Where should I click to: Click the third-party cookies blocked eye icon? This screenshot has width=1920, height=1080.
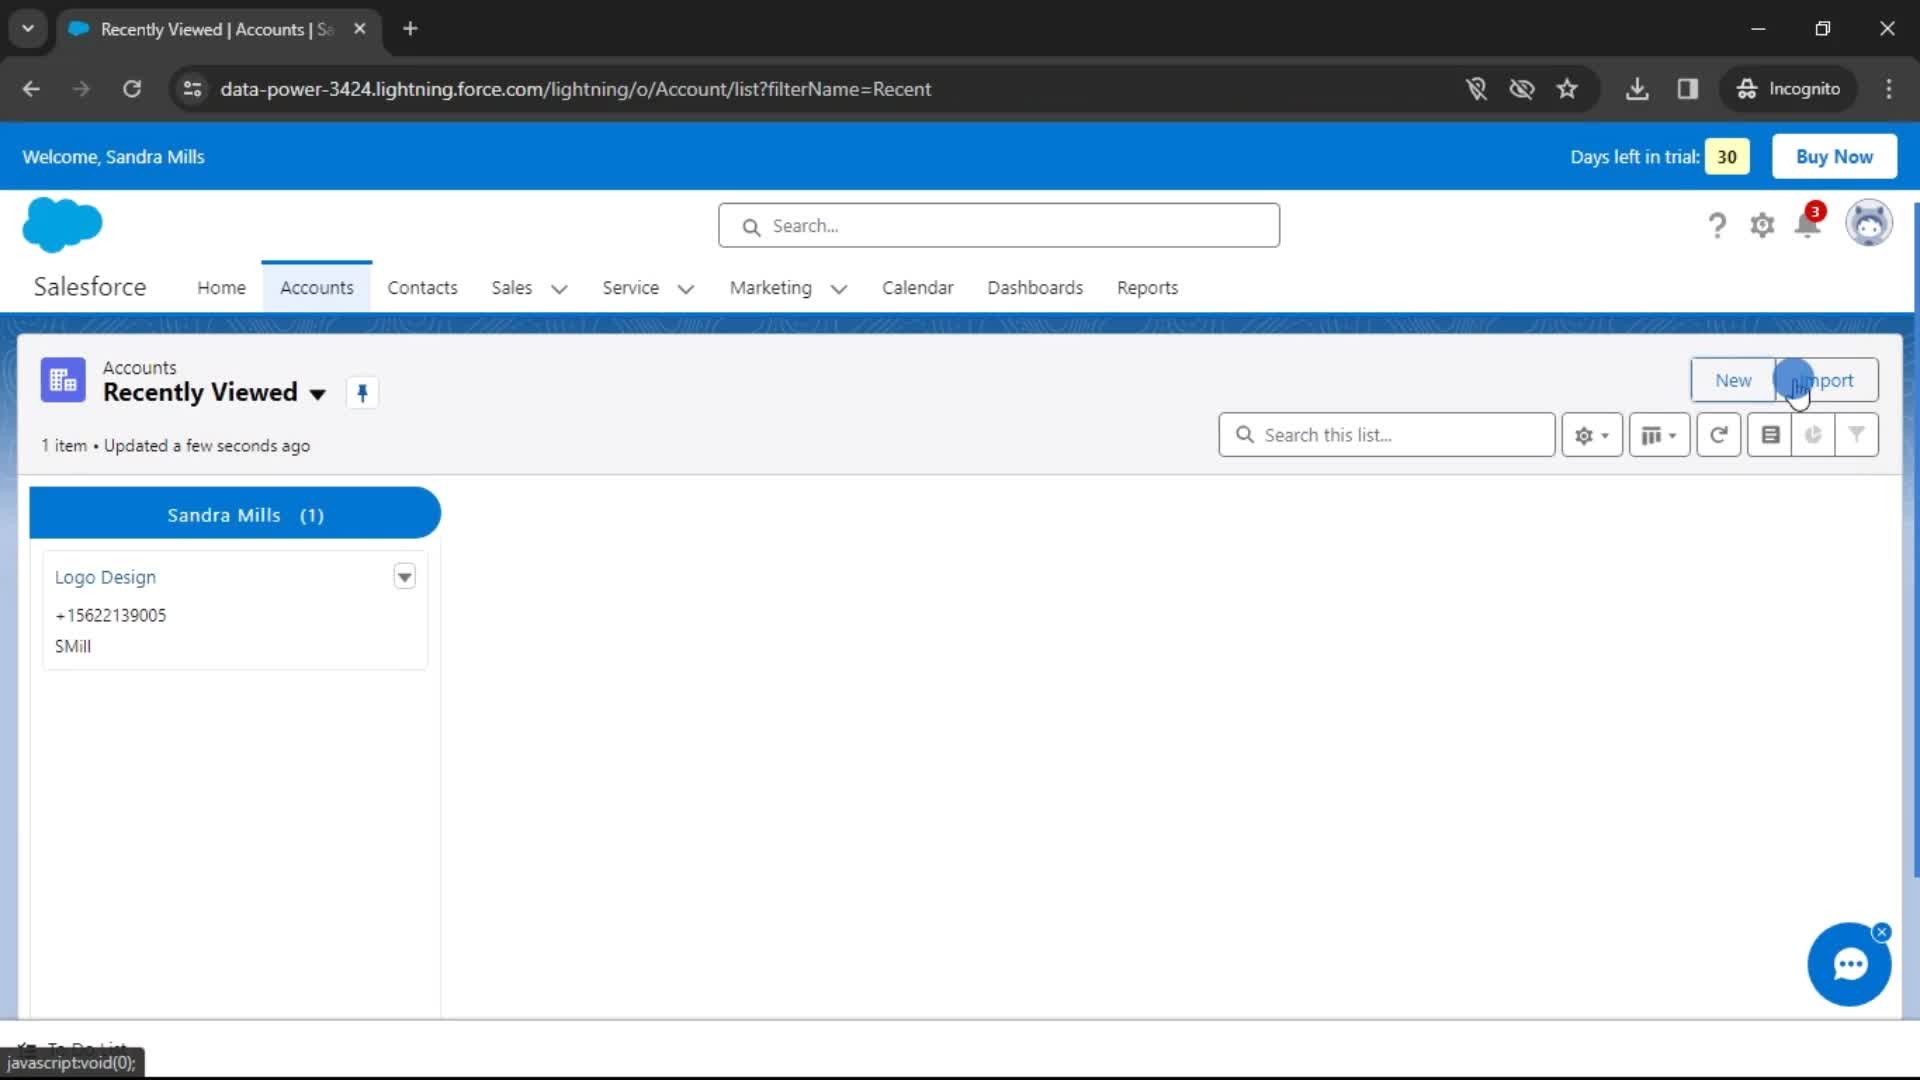[x=1521, y=89]
